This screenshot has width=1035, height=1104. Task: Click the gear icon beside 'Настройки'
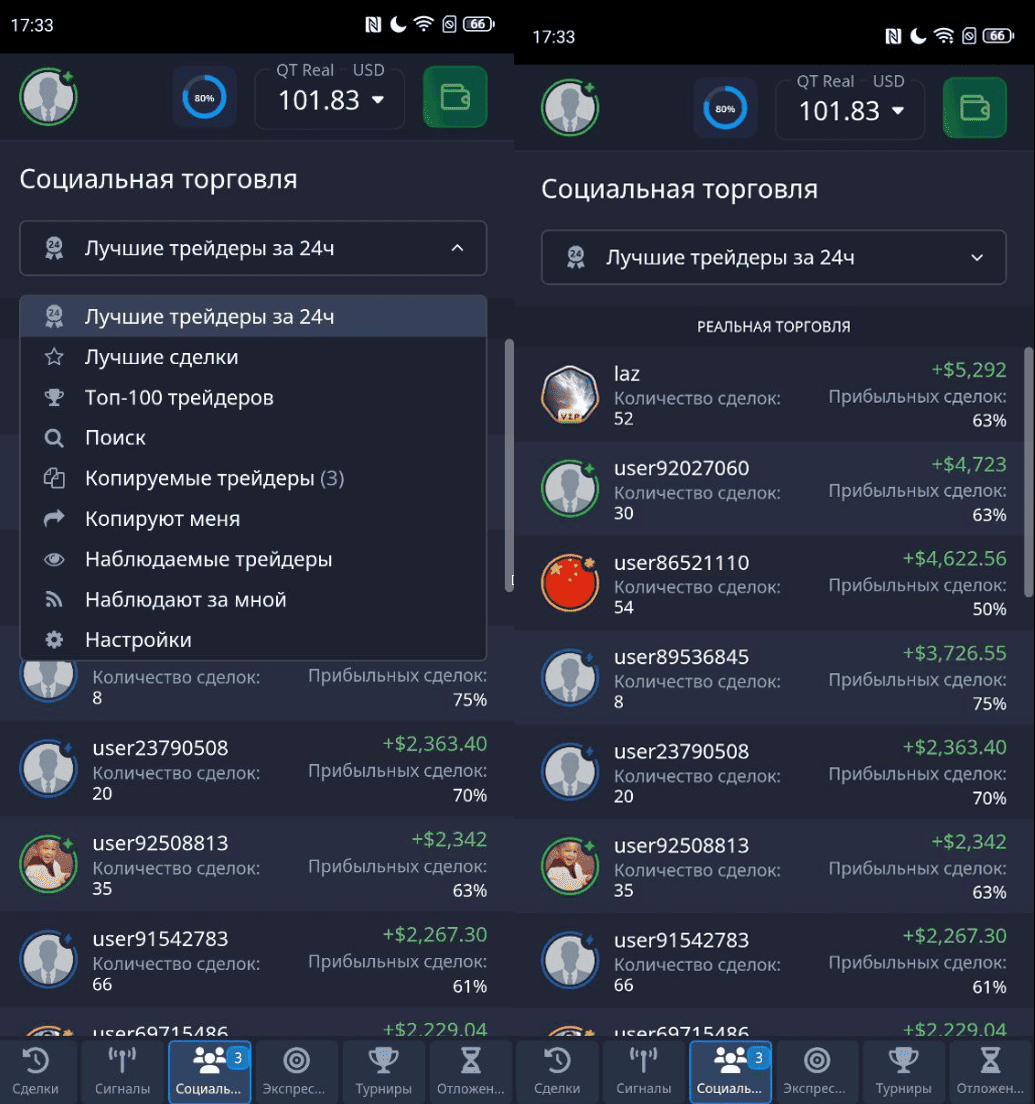click(54, 639)
